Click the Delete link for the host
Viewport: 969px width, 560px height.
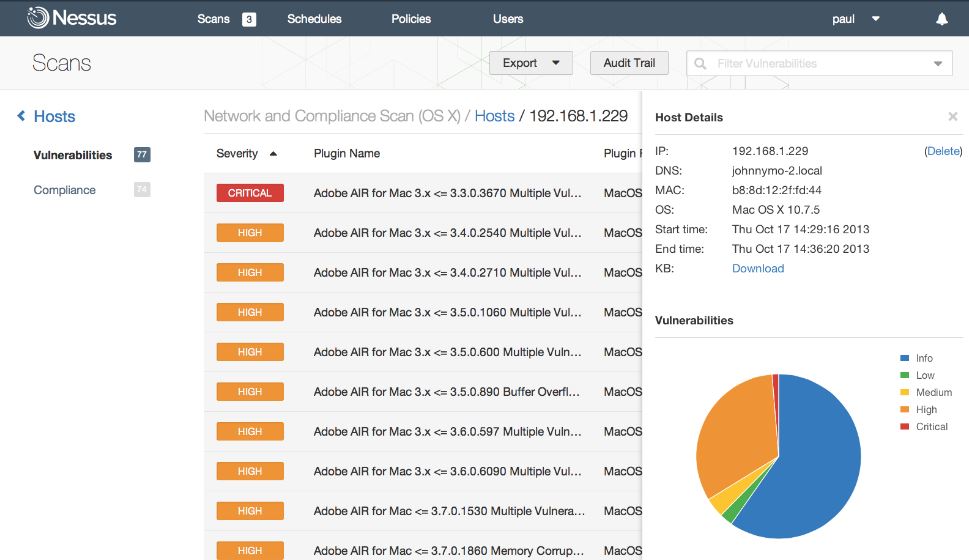(x=944, y=151)
